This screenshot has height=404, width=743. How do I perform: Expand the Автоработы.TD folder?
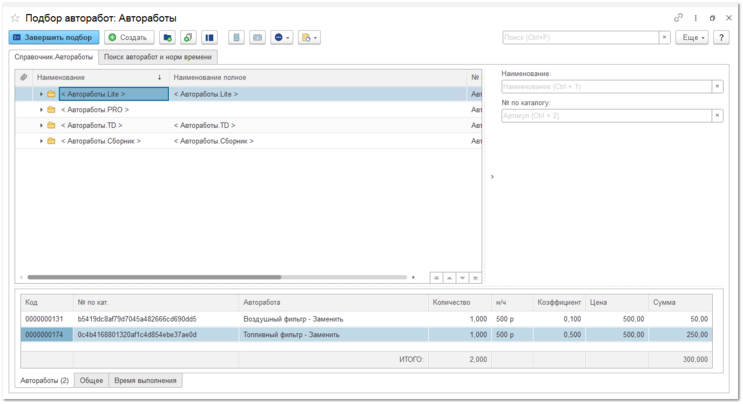coord(41,126)
